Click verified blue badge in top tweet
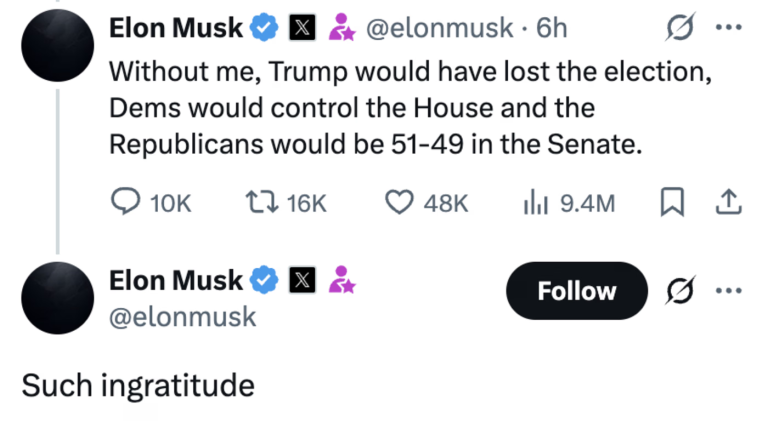Image resolution: width=768 pixels, height=428 pixels. 264,29
